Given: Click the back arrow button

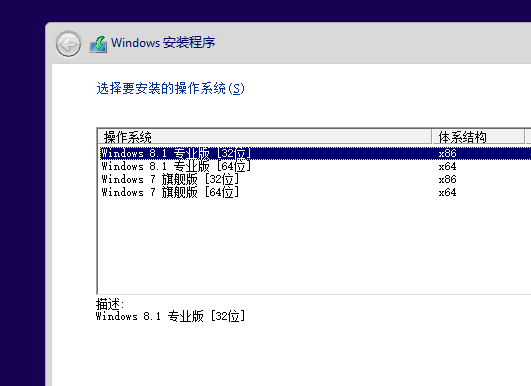Looking at the screenshot, I should point(68,44).
